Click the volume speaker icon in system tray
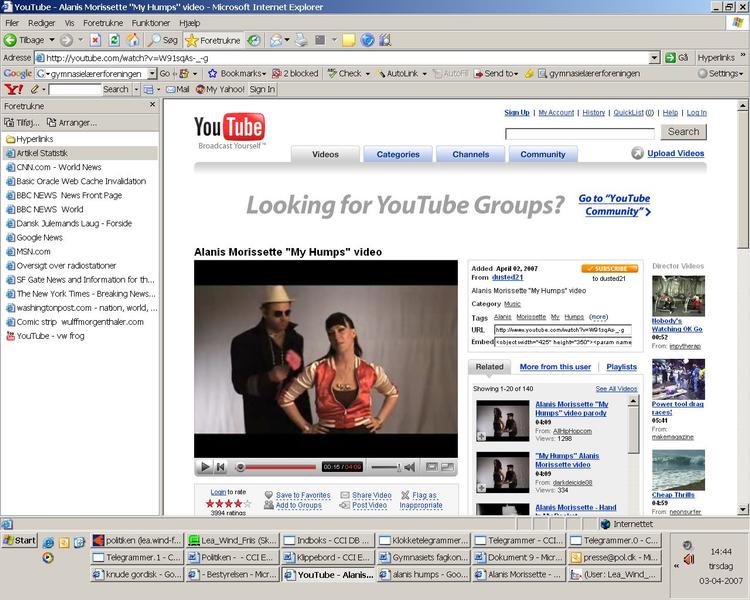The height and width of the screenshot is (600, 750). (x=689, y=559)
